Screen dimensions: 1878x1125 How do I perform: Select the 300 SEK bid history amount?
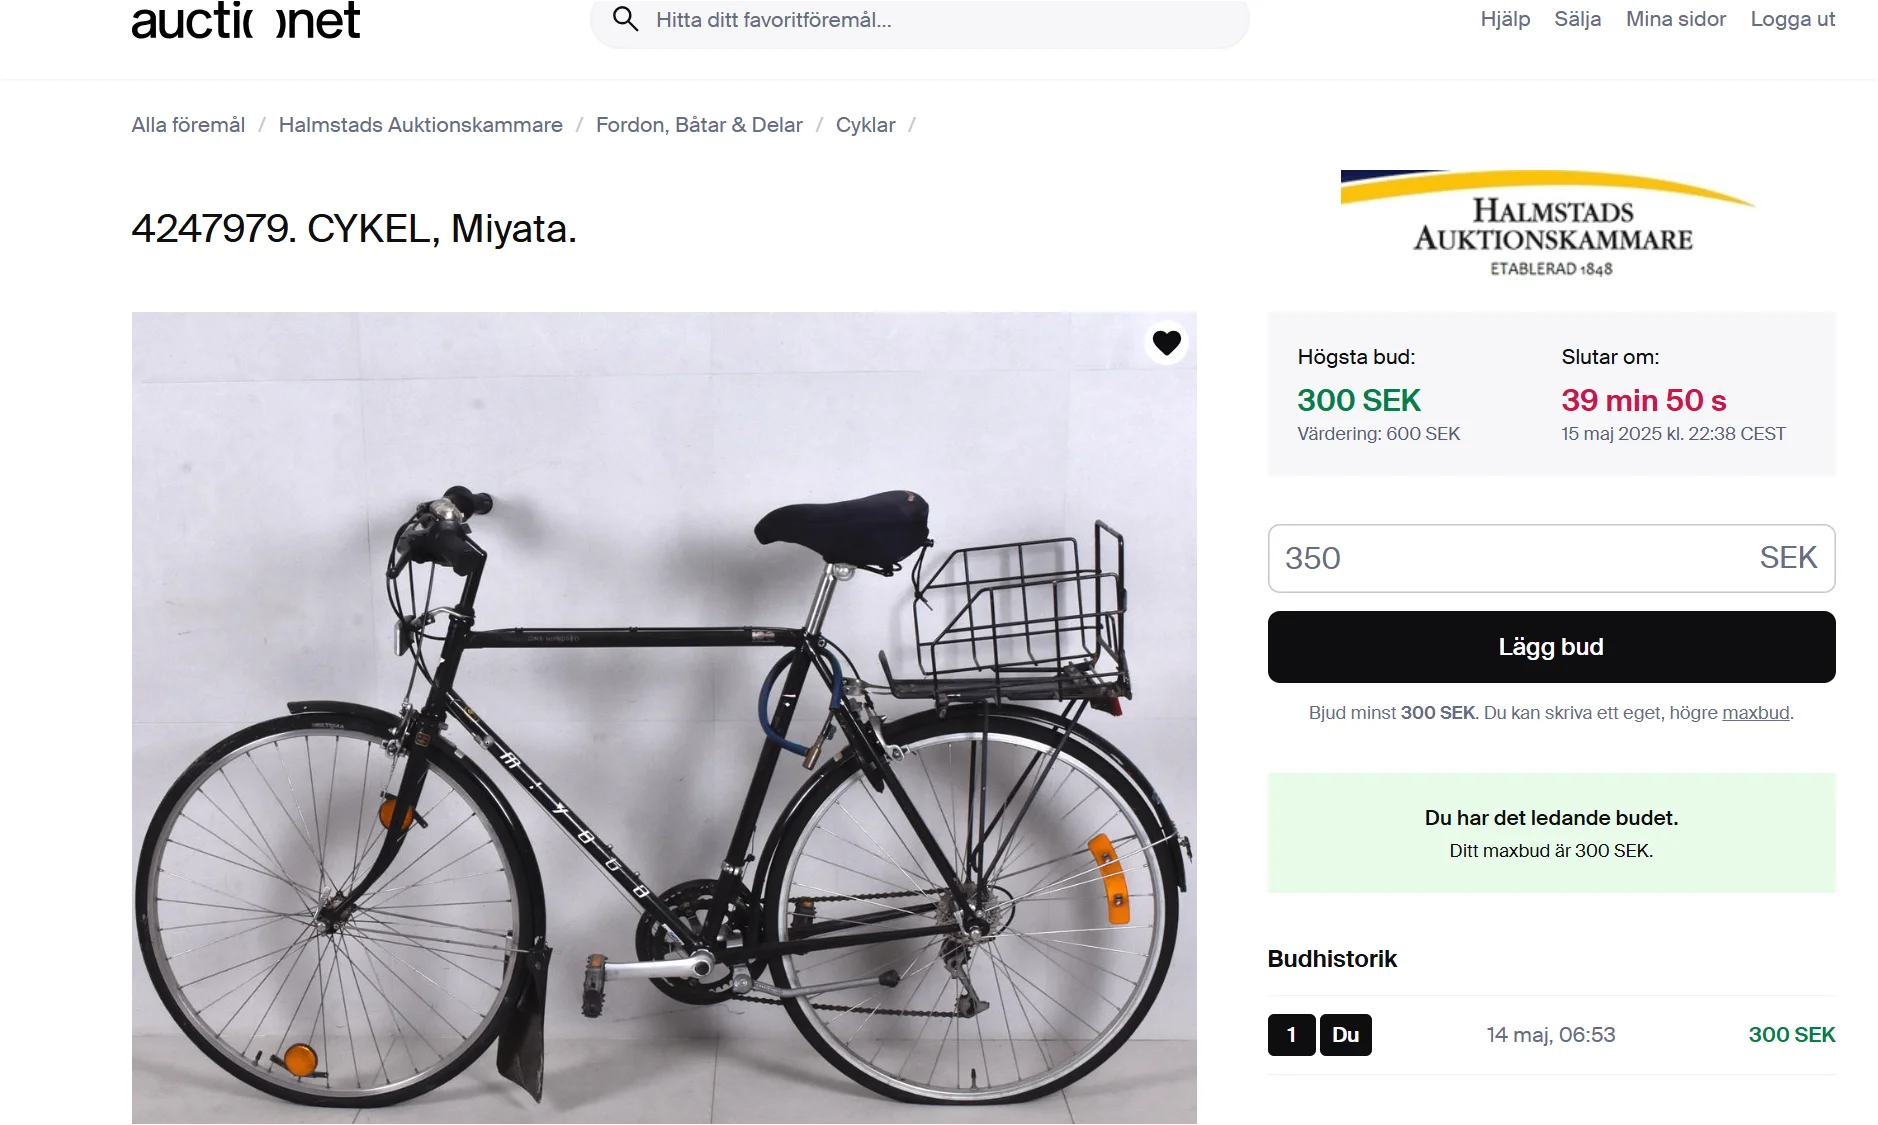[x=1791, y=1035]
